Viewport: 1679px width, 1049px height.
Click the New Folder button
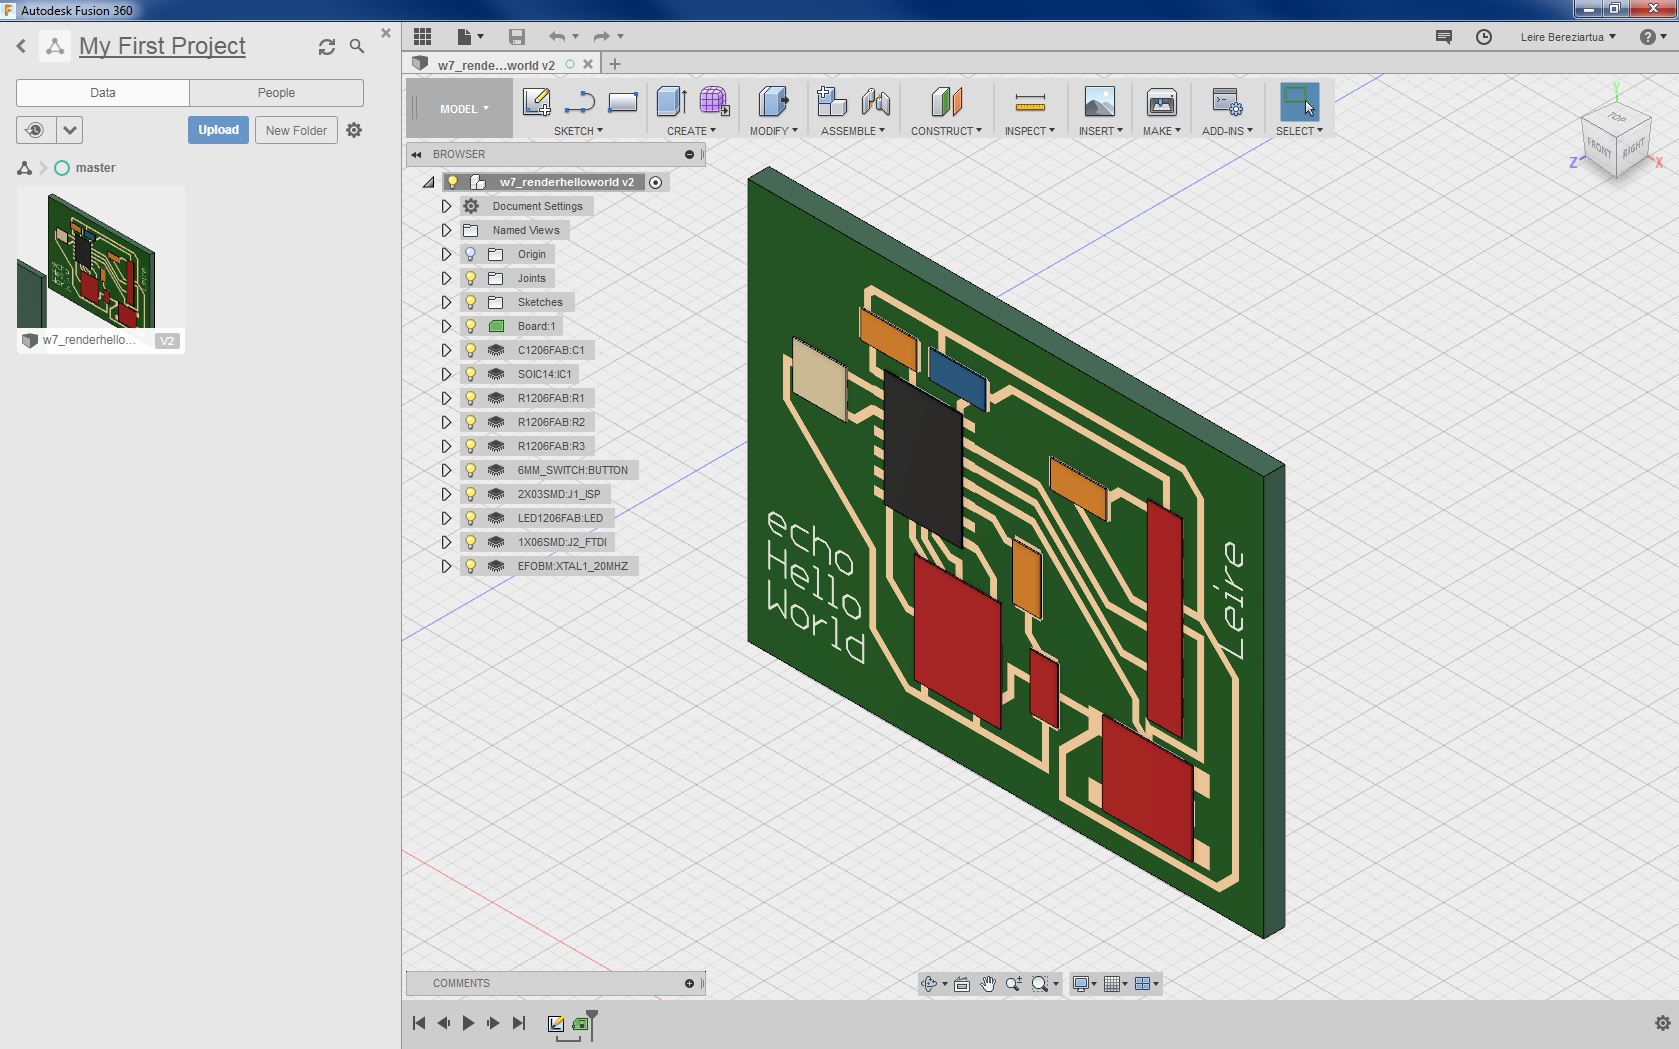(x=296, y=130)
